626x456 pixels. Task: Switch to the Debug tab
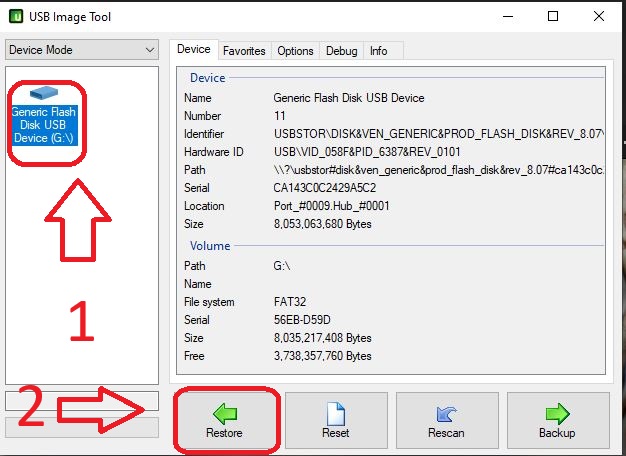pyautogui.click(x=341, y=51)
